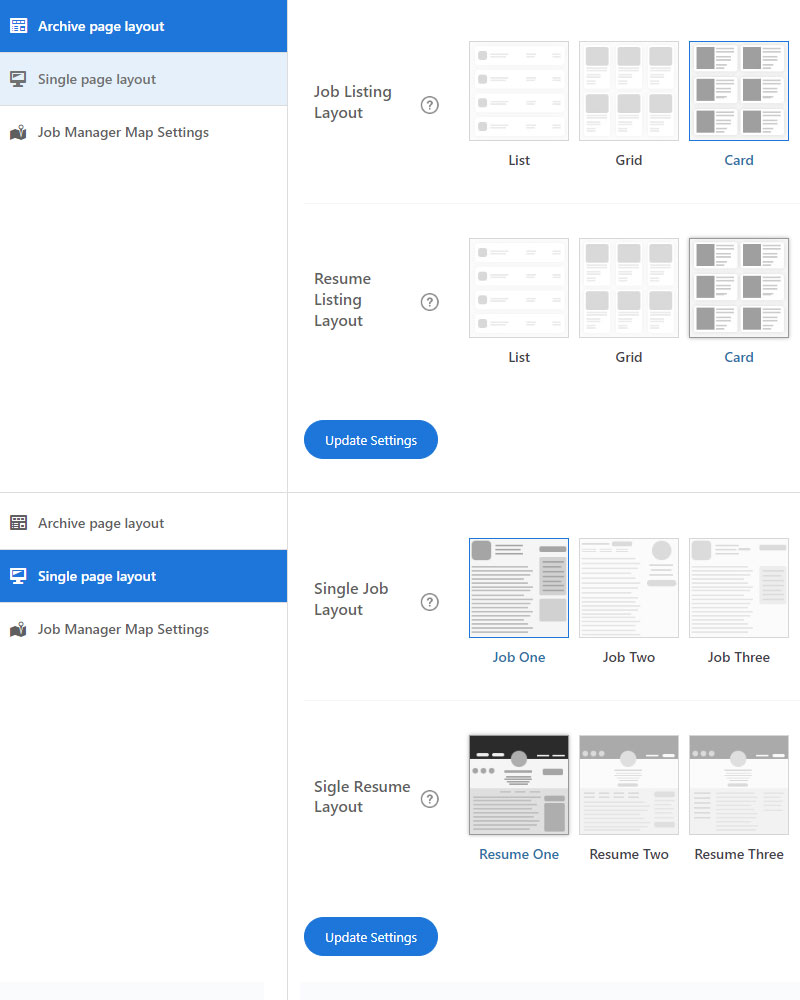
Task: Pick List layout for Resume Listing
Action: 519,288
